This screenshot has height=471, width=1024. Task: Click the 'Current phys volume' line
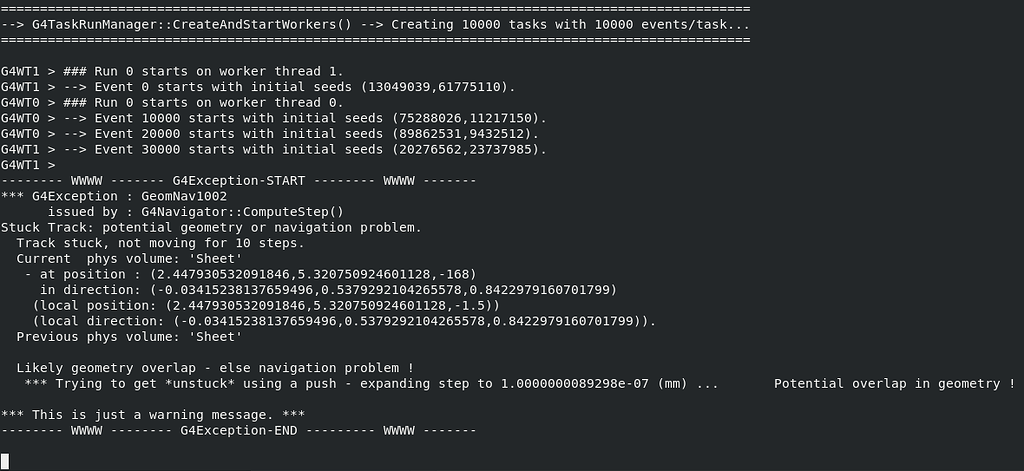click(128, 259)
